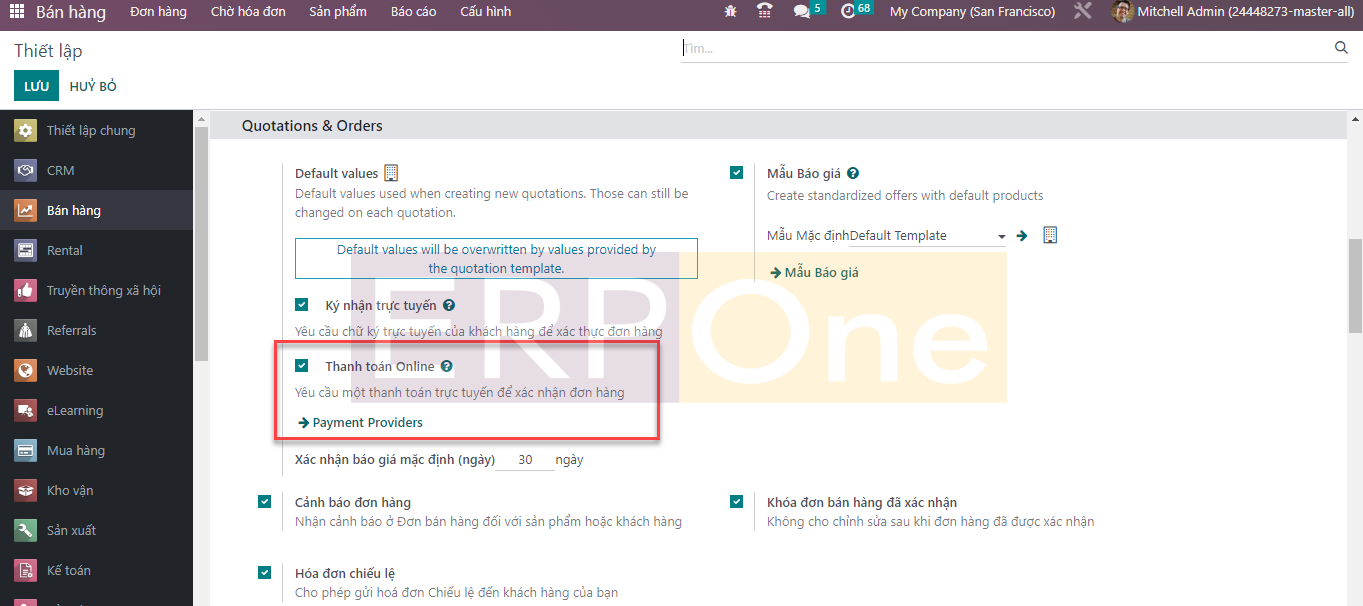Toggle the Thanh toán Online checkbox
Viewport: 1363px width, 606px height.
(302, 366)
